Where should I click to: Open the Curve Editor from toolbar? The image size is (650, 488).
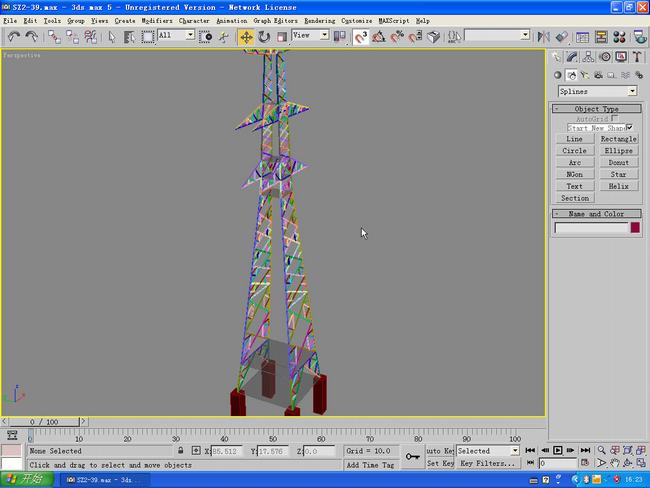pyautogui.click(x=582, y=37)
